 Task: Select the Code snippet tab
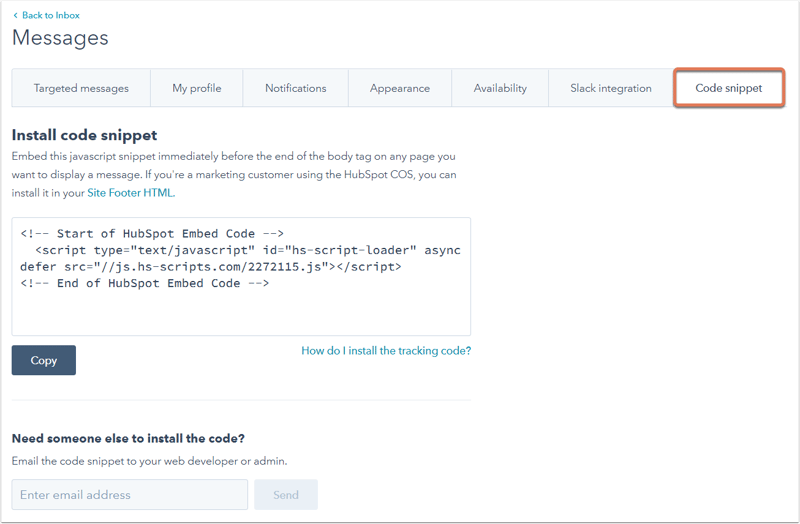pos(729,88)
